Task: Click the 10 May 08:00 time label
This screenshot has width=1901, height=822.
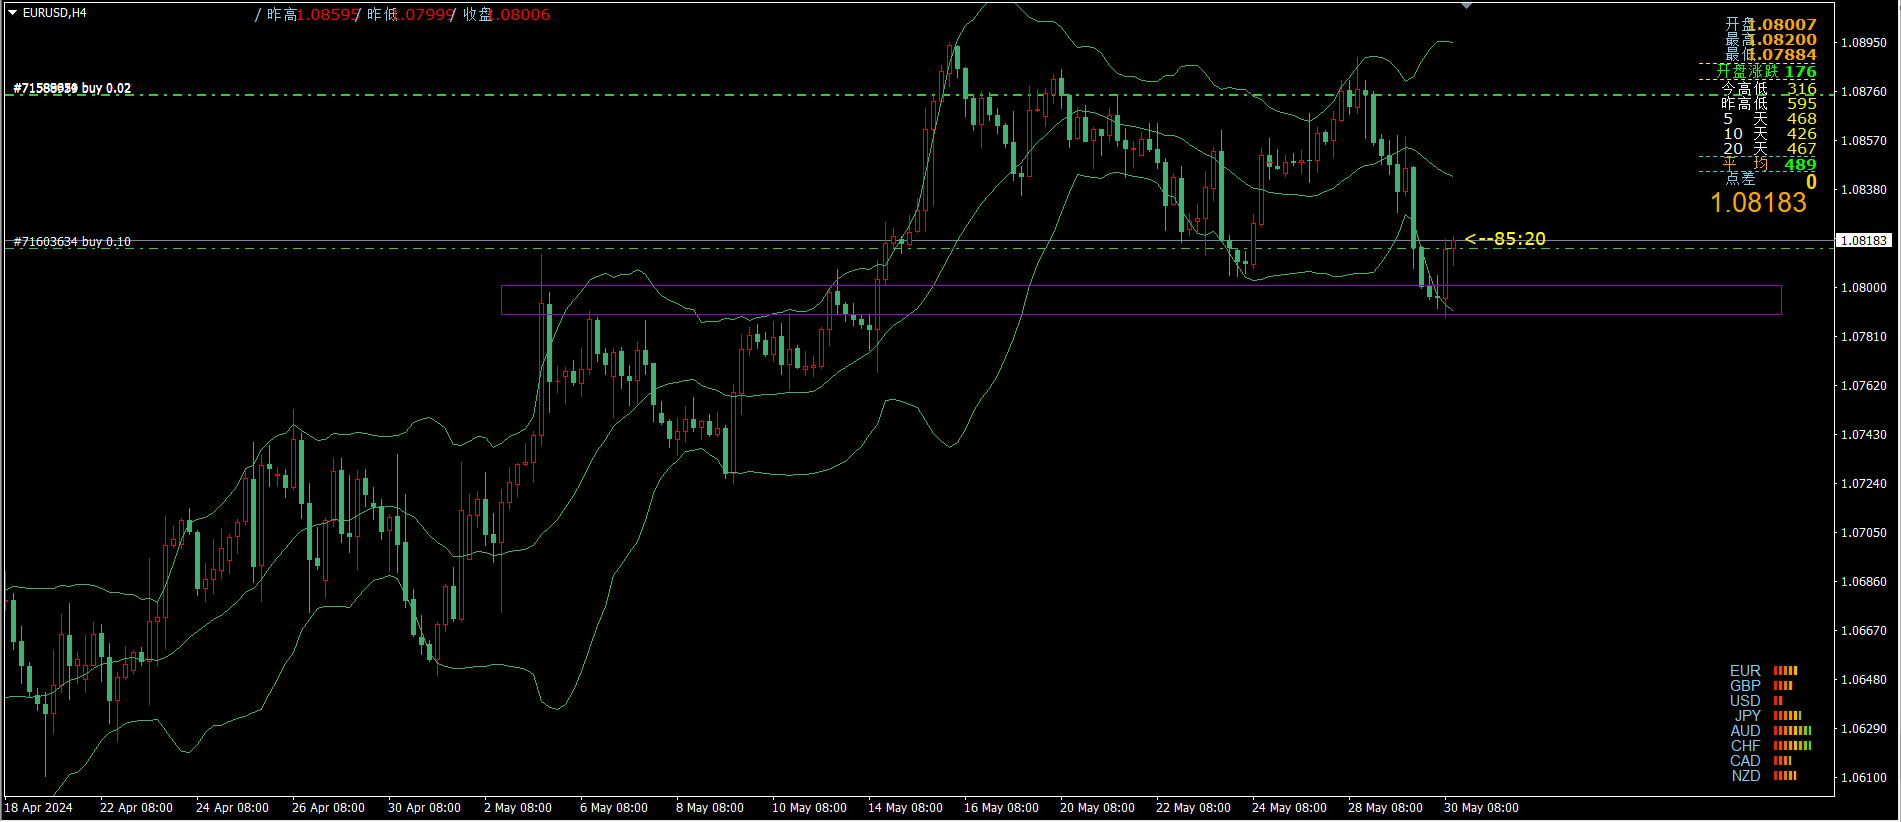Action: pyautogui.click(x=809, y=808)
